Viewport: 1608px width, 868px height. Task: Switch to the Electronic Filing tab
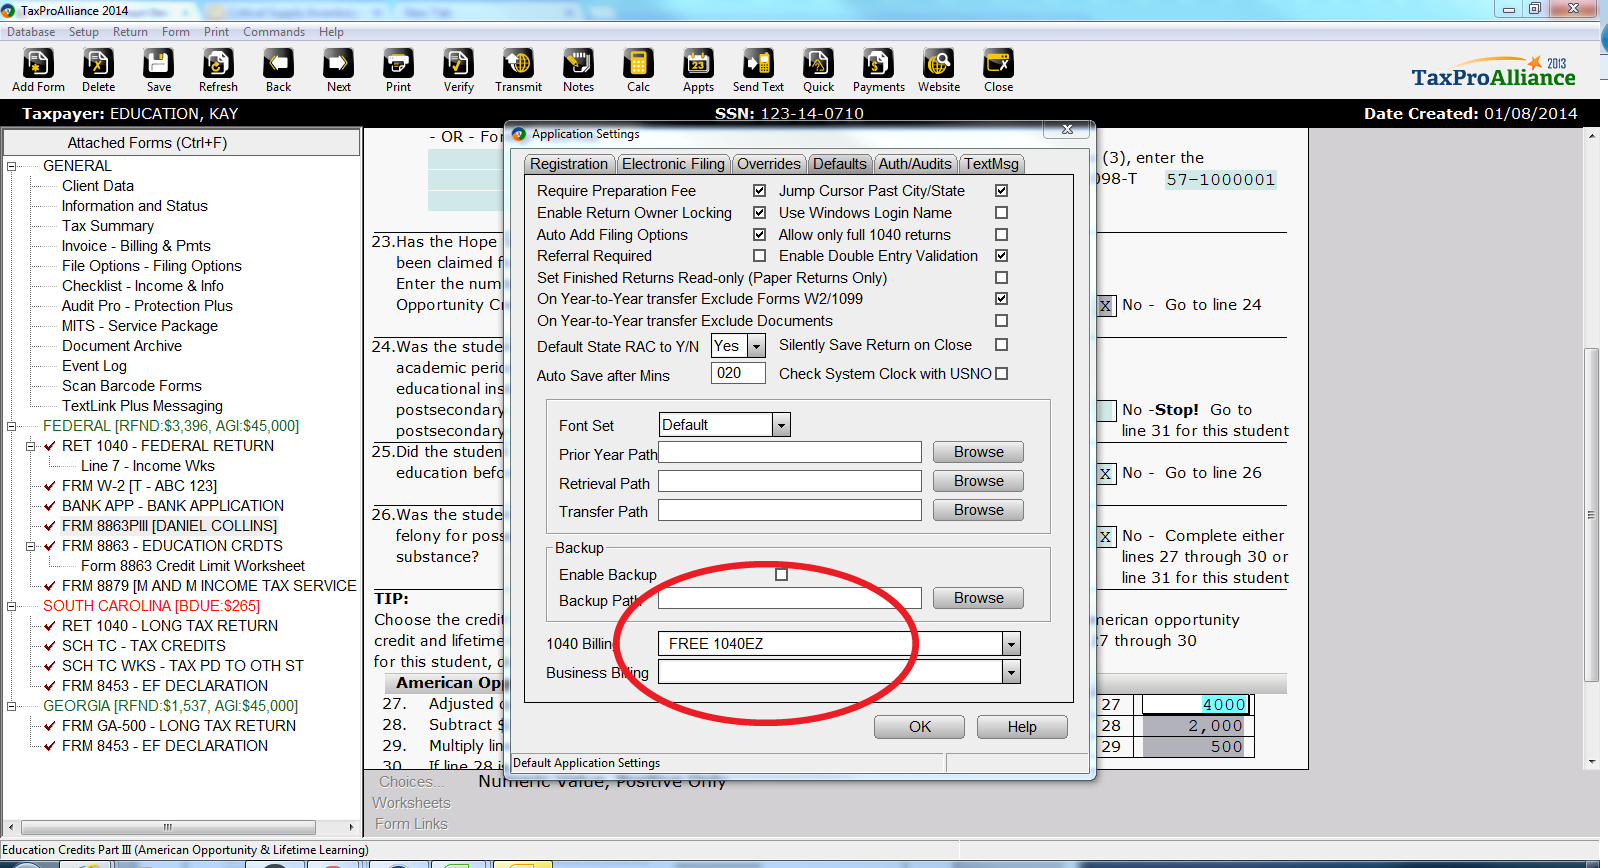coord(673,164)
